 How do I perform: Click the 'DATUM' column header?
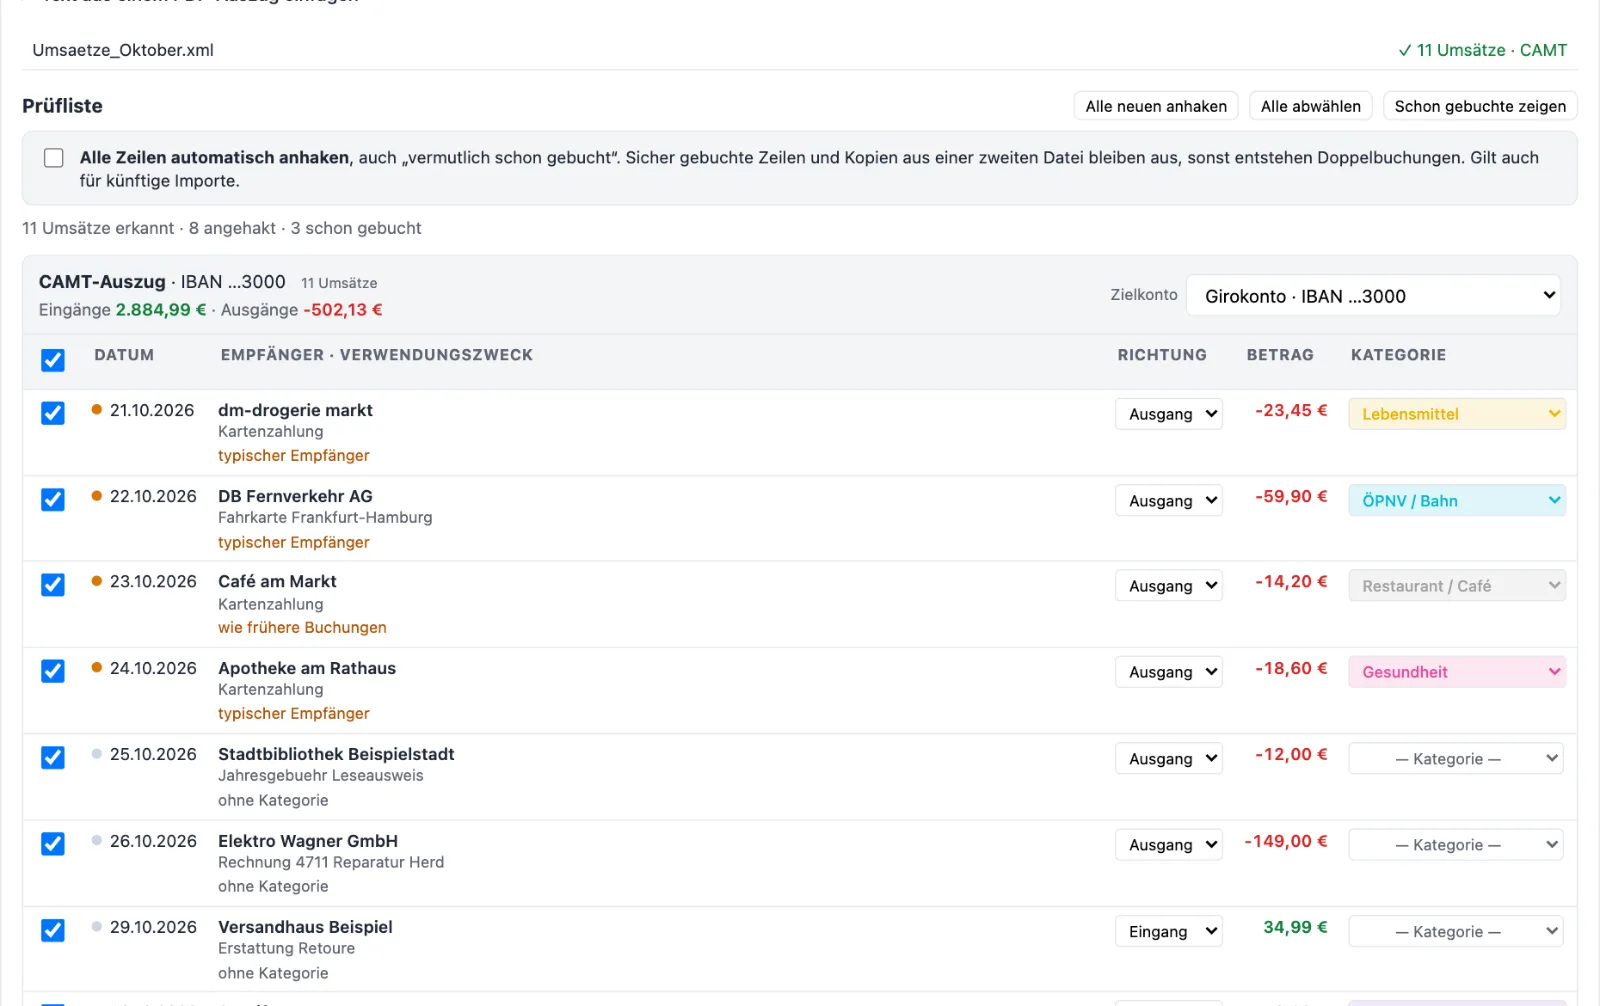click(124, 355)
